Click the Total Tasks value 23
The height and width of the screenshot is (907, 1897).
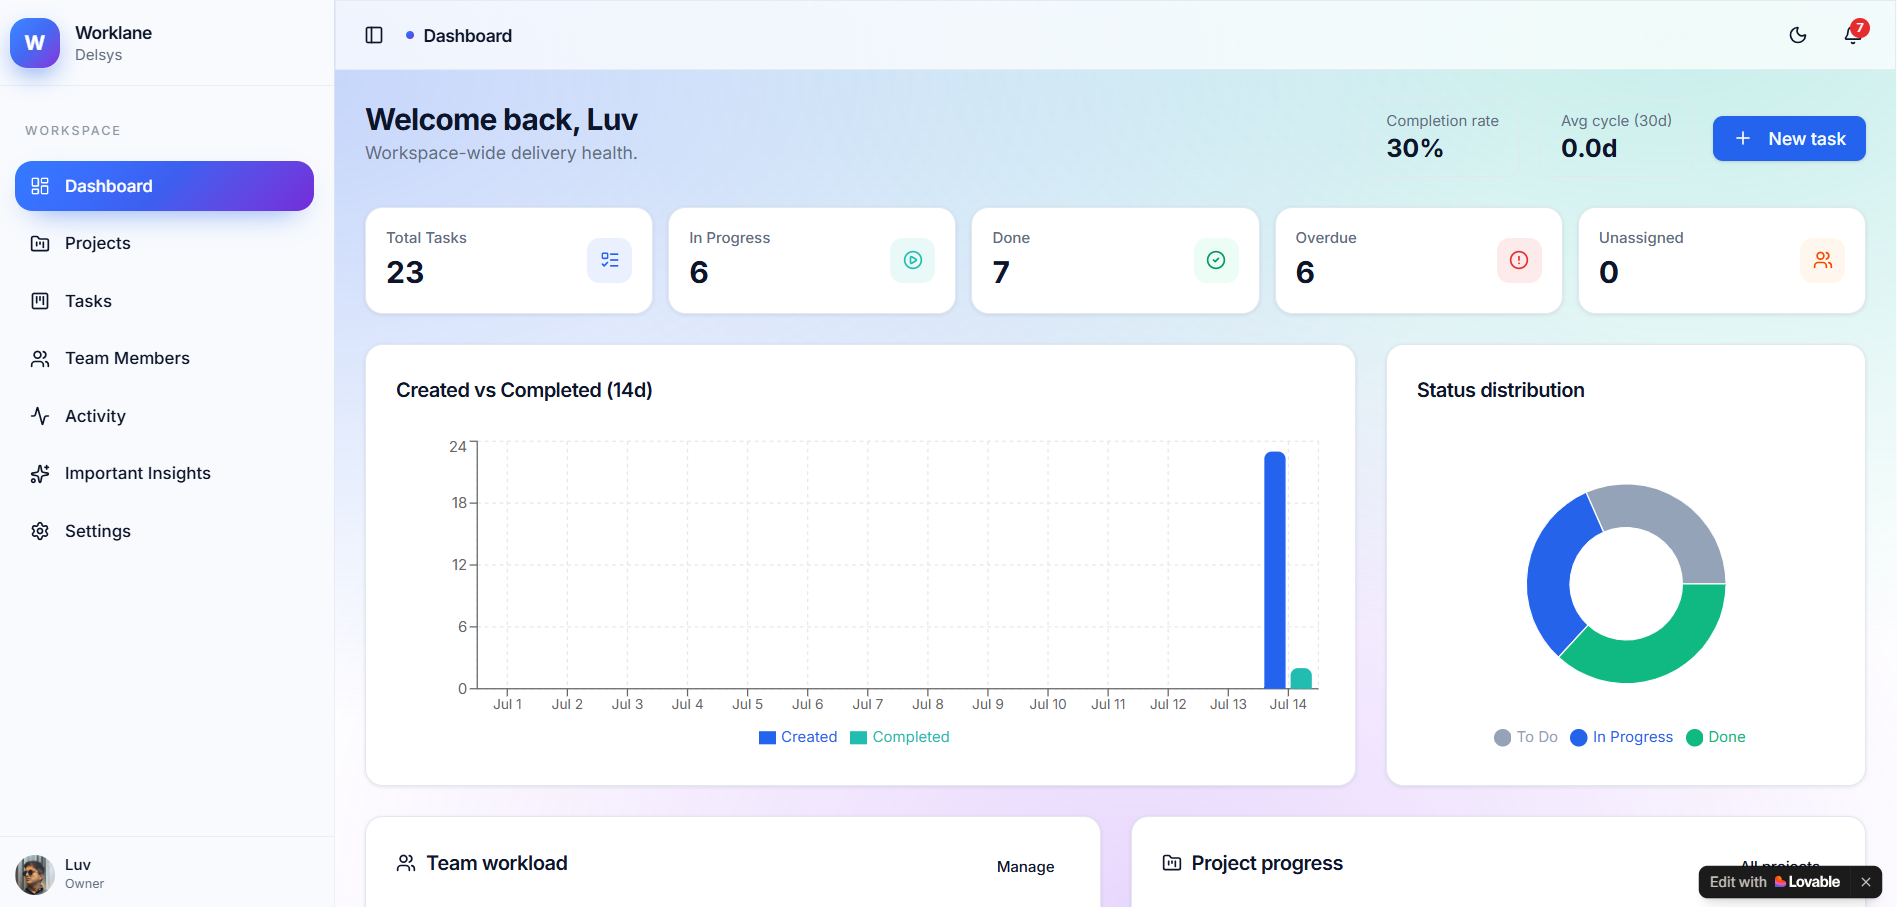coord(405,272)
